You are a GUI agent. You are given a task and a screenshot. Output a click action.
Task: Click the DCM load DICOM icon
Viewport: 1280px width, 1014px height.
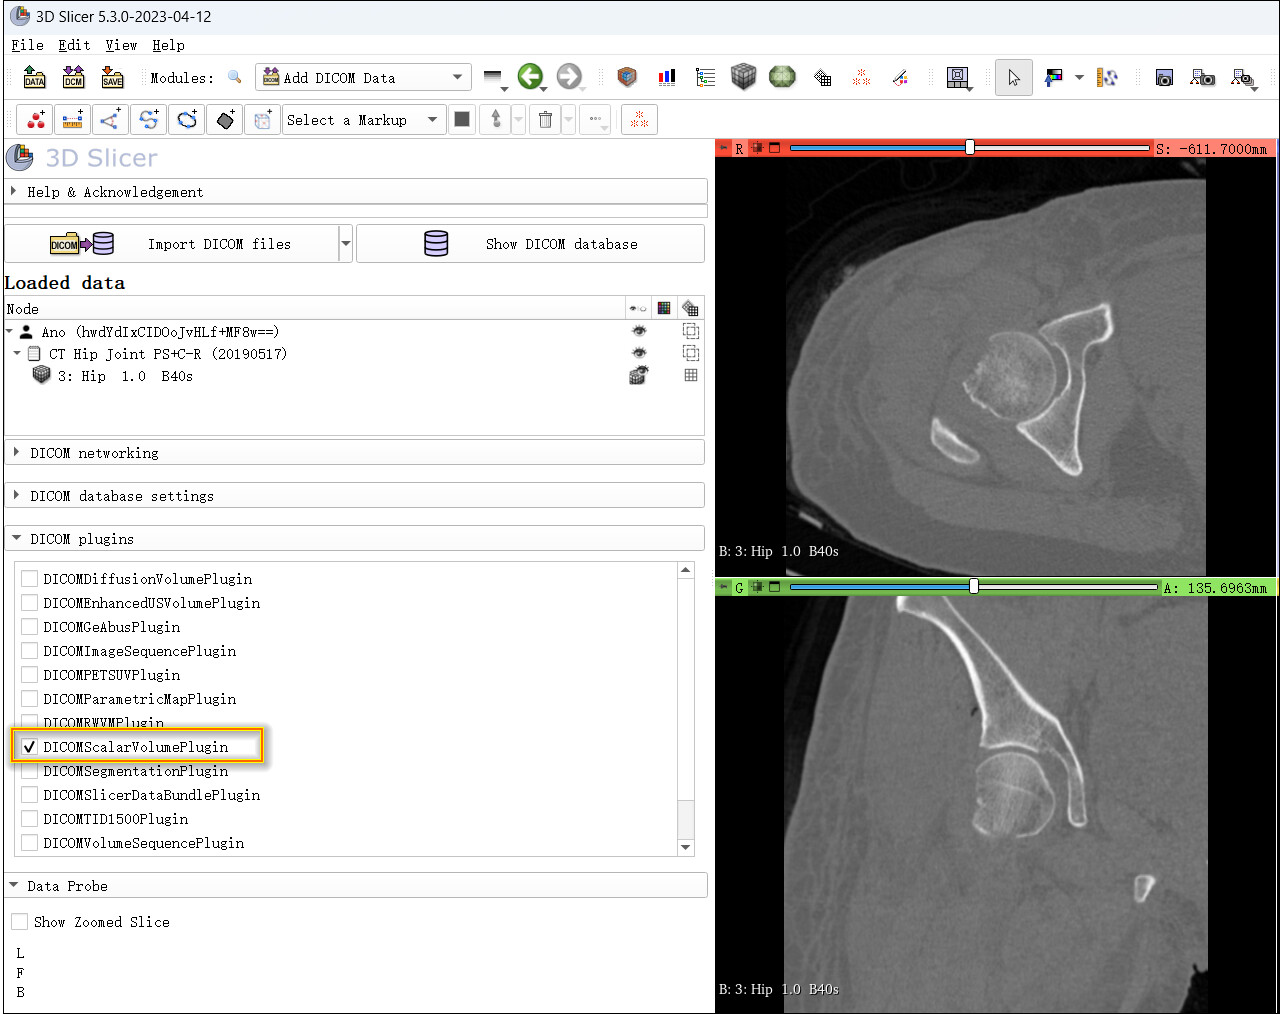coord(73,78)
